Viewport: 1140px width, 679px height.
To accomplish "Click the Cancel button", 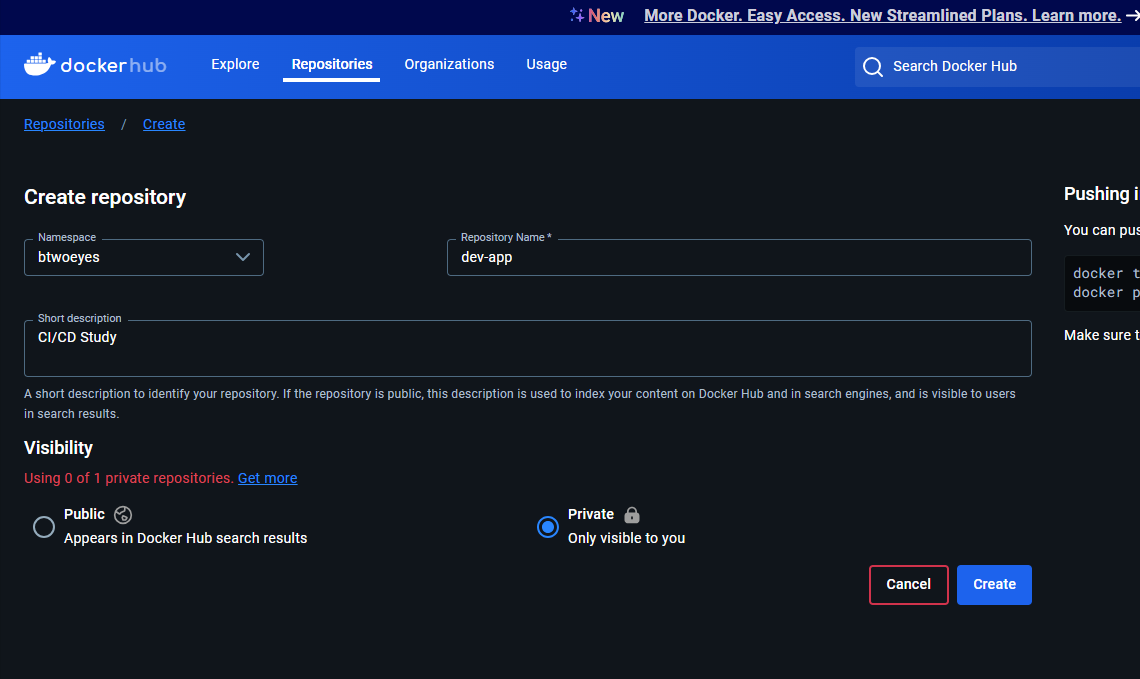I will [x=908, y=584].
